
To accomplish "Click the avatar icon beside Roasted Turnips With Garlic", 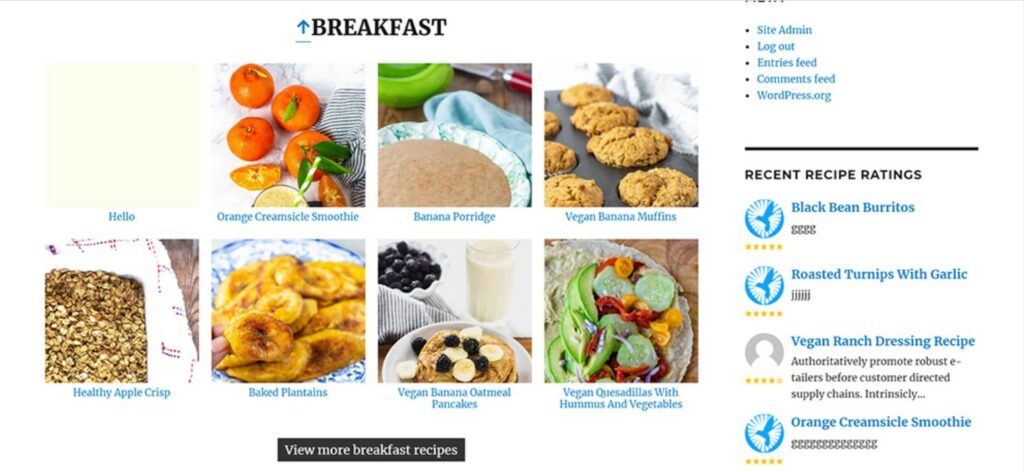I will tap(764, 285).
